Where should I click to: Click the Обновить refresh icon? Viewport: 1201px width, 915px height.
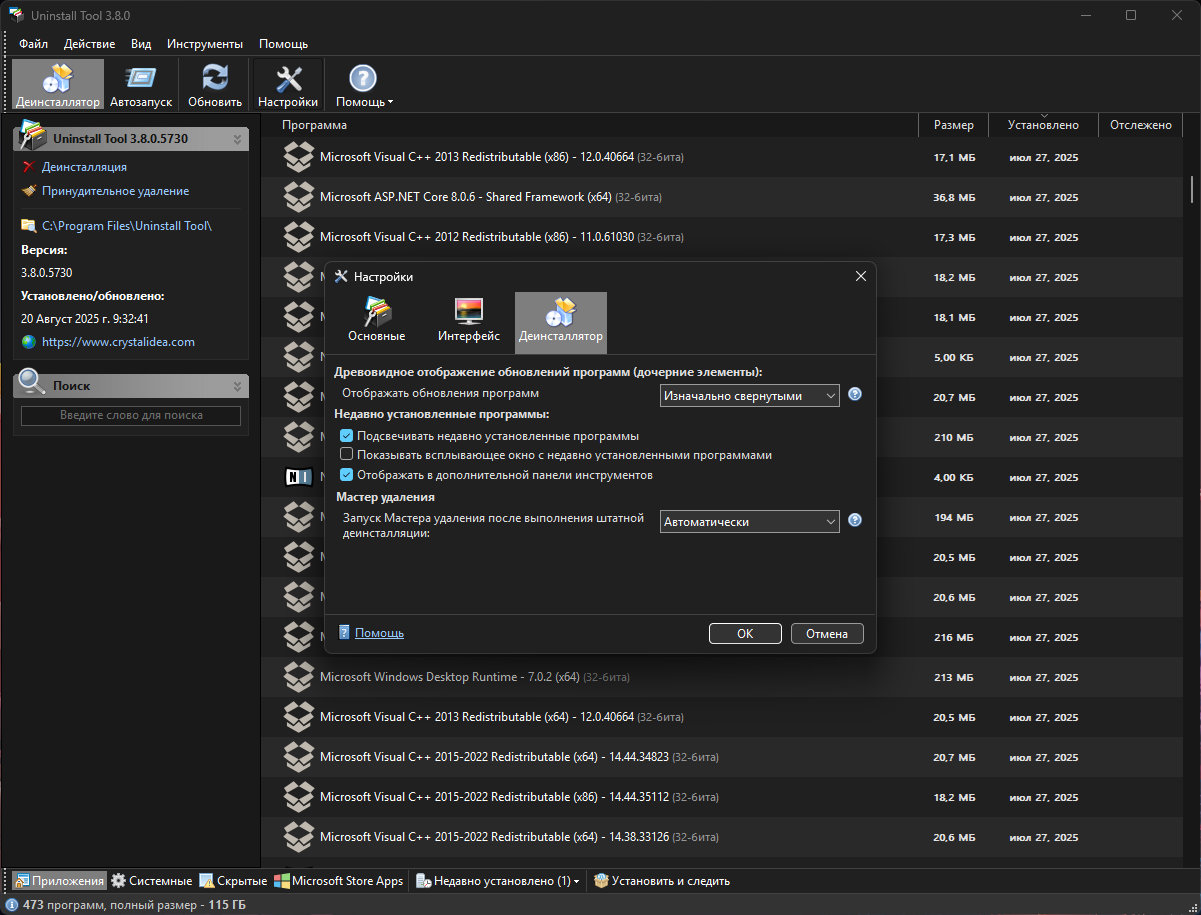pyautogui.click(x=215, y=79)
